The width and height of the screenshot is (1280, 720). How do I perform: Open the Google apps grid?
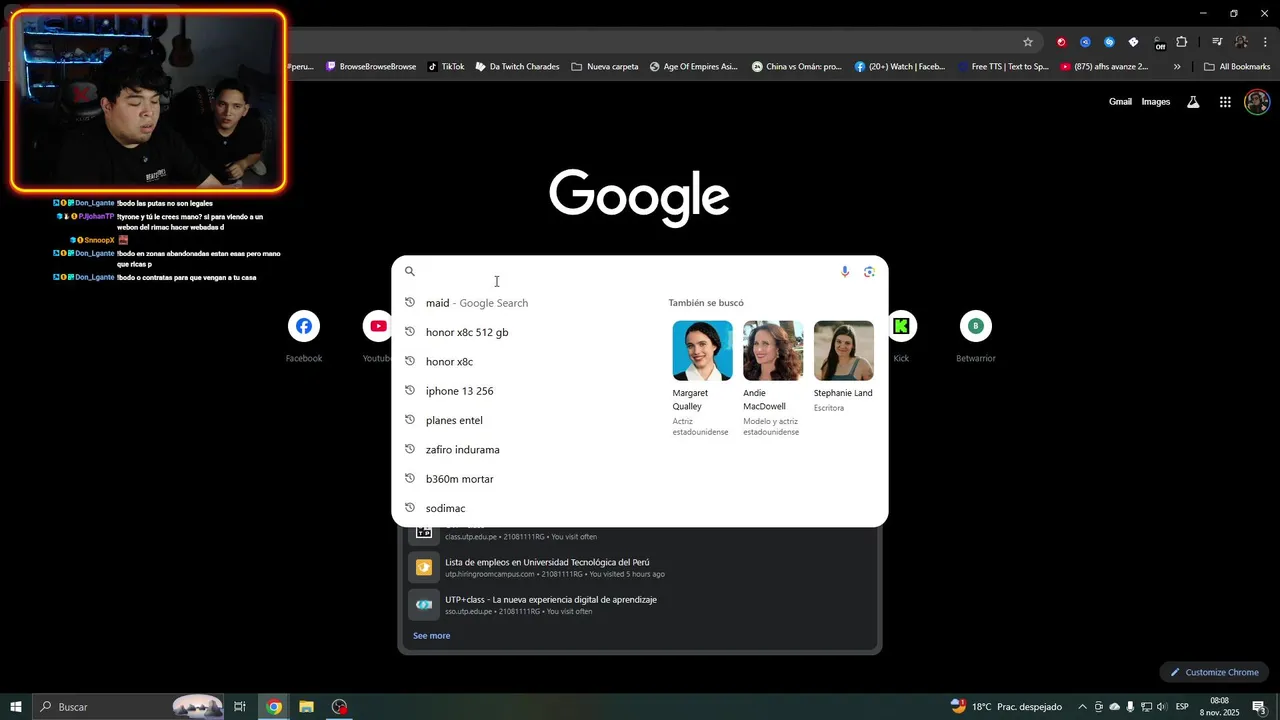click(x=1225, y=102)
